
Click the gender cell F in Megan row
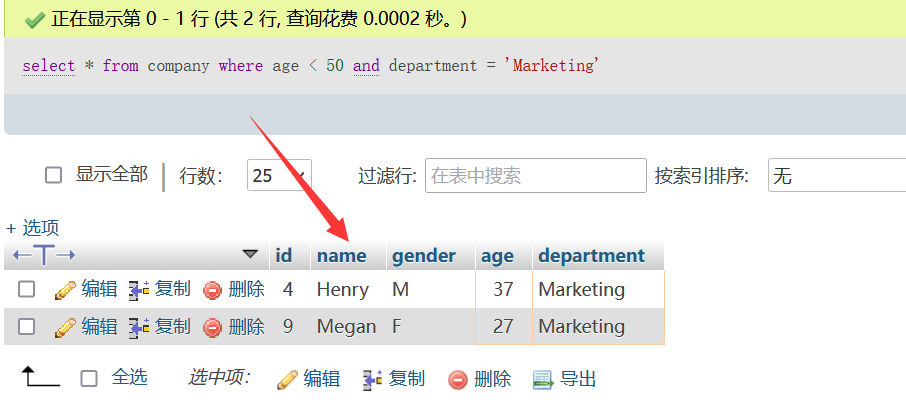[x=431, y=327]
